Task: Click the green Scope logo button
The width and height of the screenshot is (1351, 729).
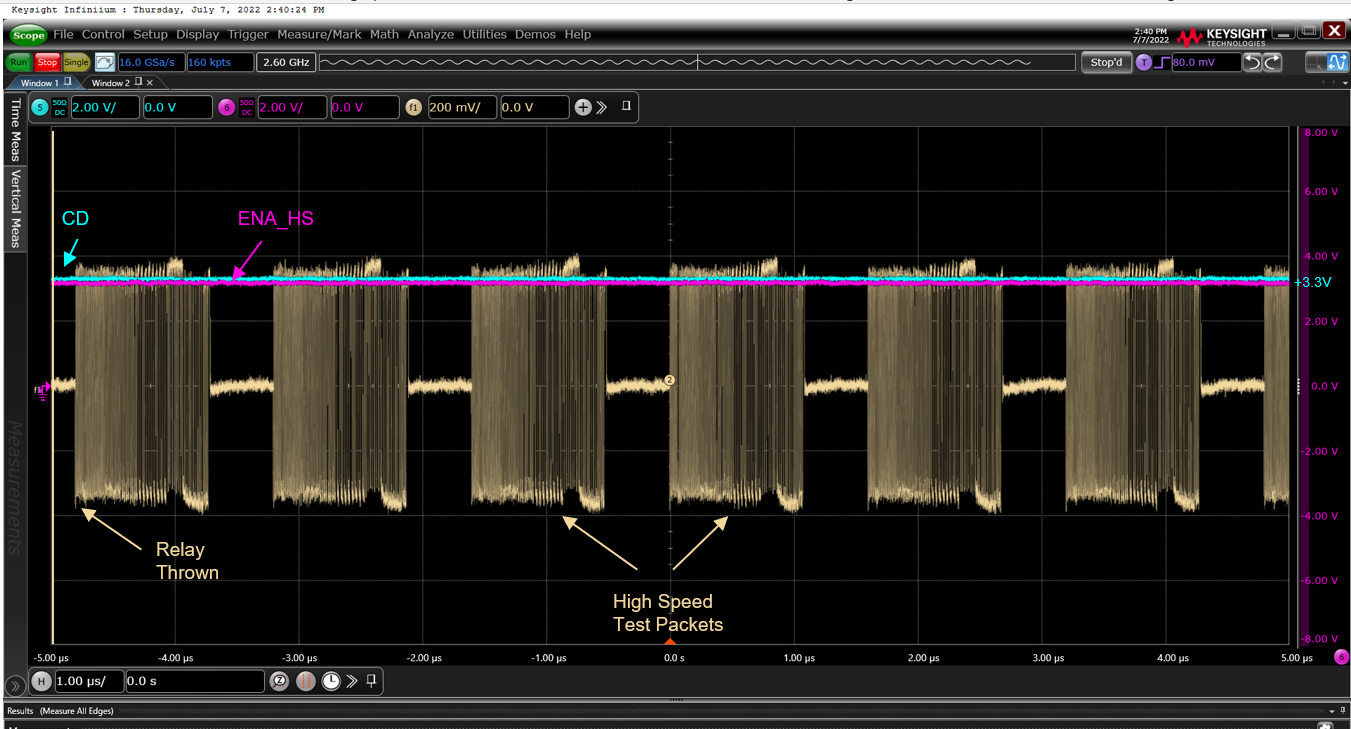Action: [x=29, y=35]
